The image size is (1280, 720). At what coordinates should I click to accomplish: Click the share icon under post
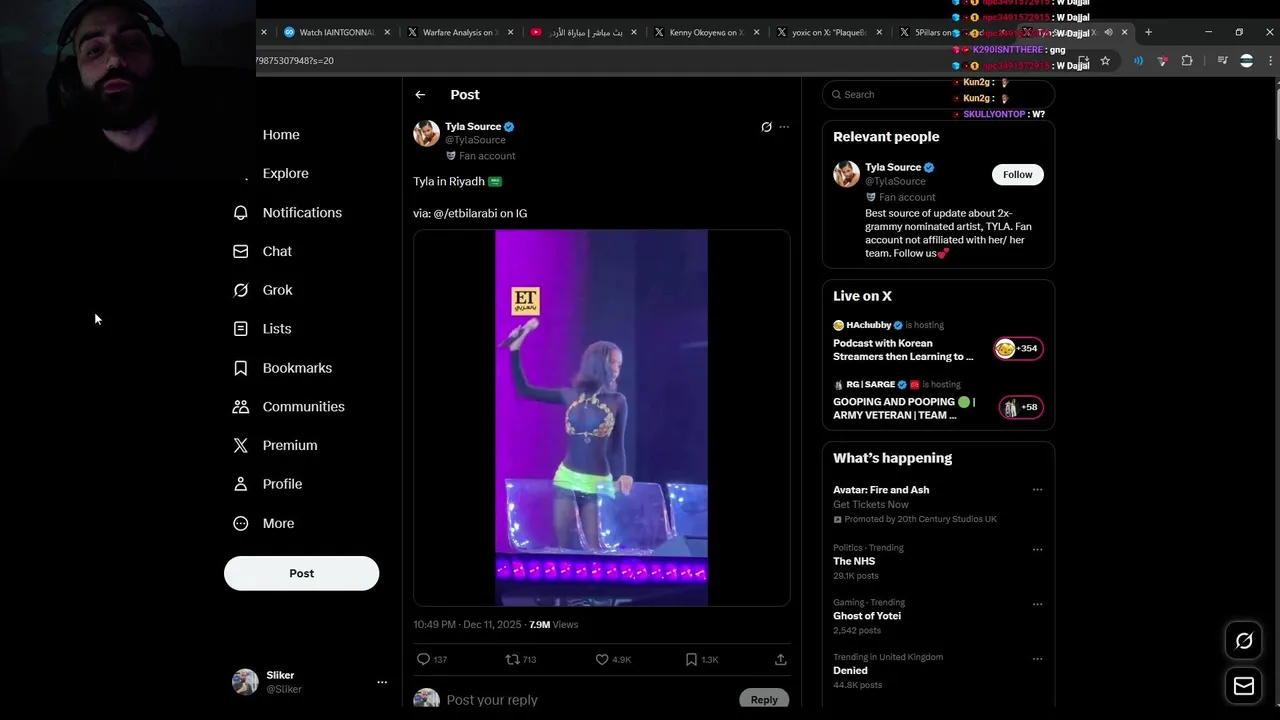pyautogui.click(x=780, y=660)
